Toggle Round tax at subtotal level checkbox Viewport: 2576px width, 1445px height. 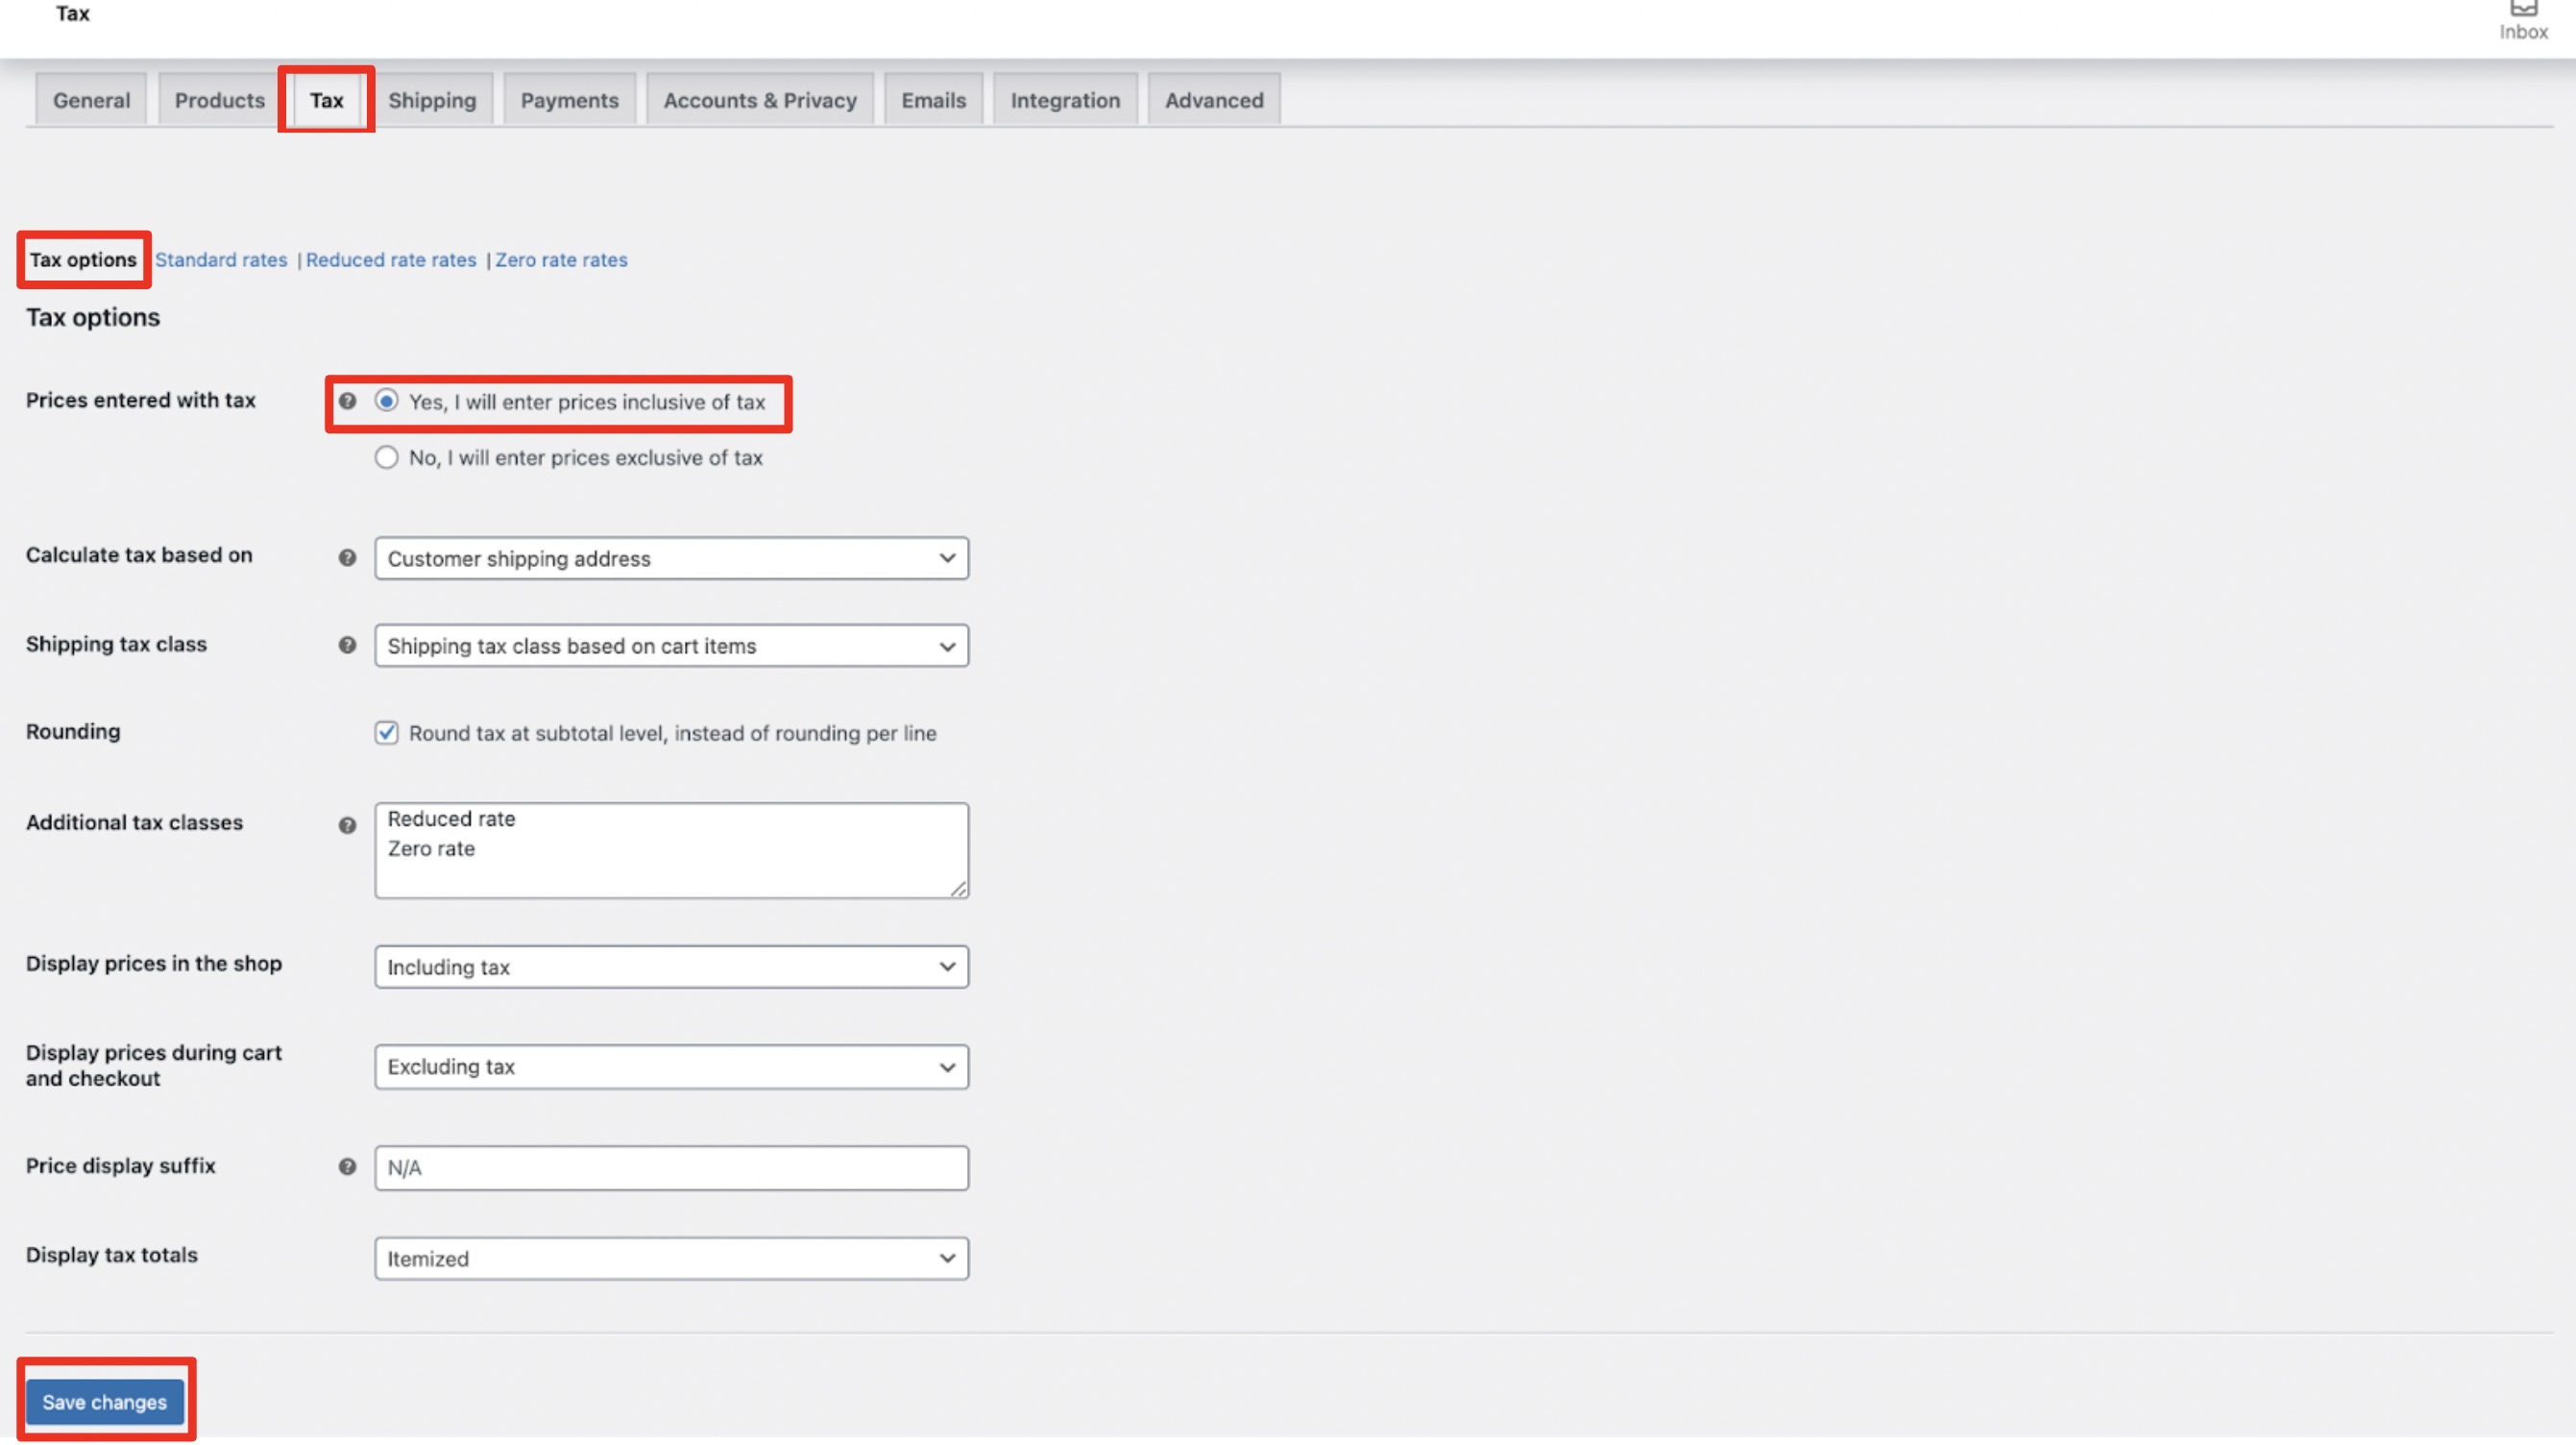pos(386,733)
